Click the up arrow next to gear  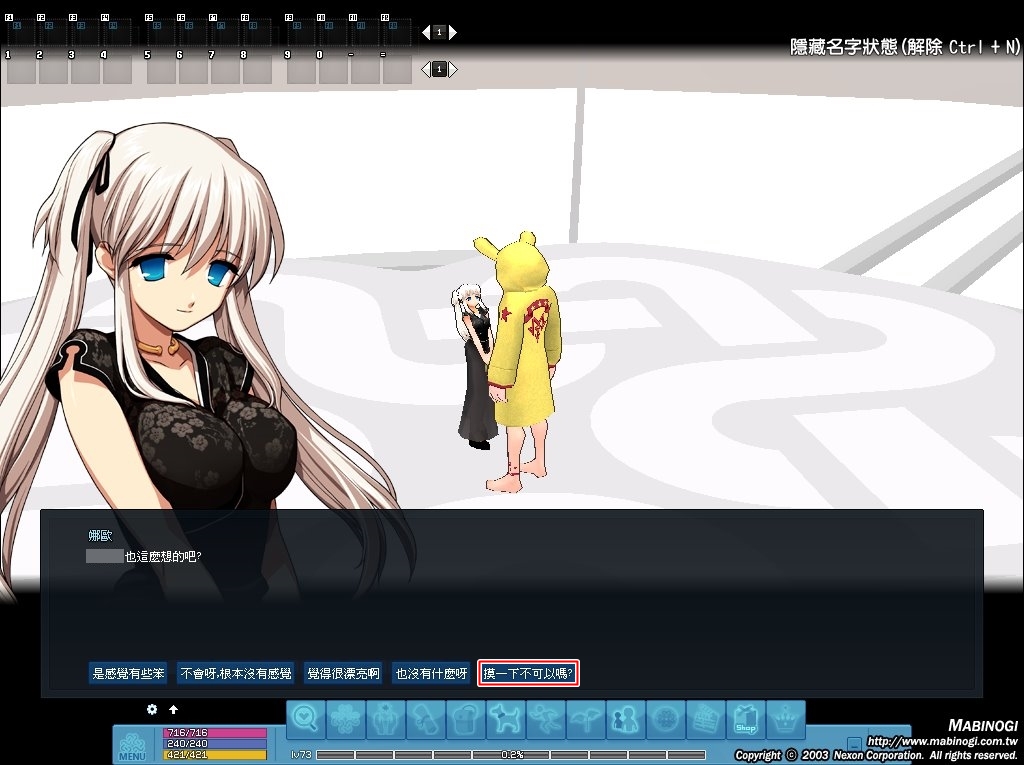[173, 710]
